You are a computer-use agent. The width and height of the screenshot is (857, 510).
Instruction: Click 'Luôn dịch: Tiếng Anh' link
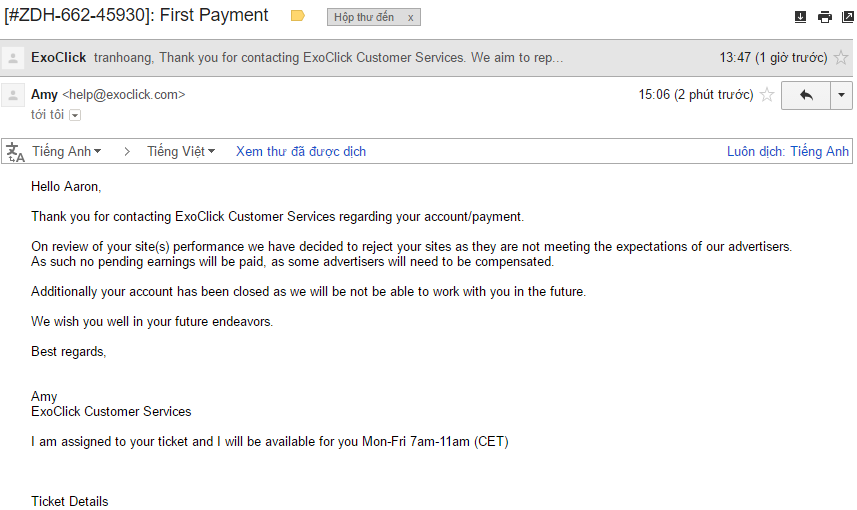coord(788,152)
